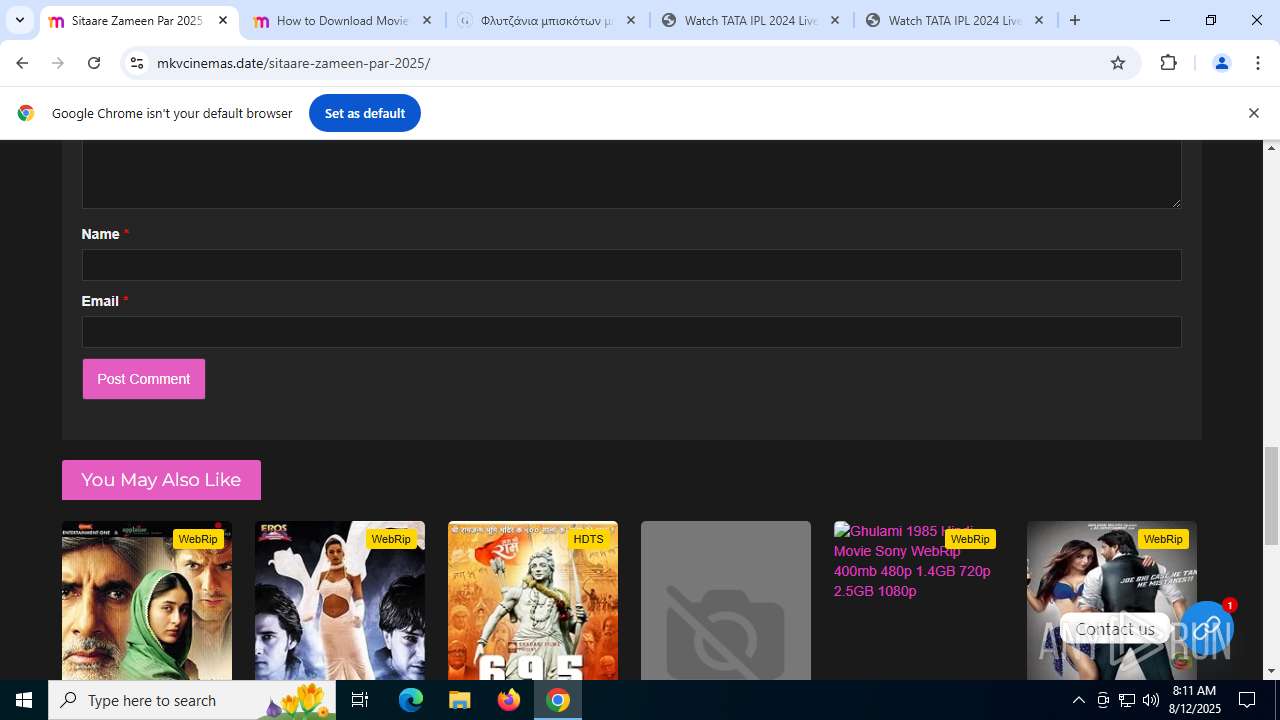Open the Chrome profile avatar
The width and height of the screenshot is (1280, 720).
1221,63
